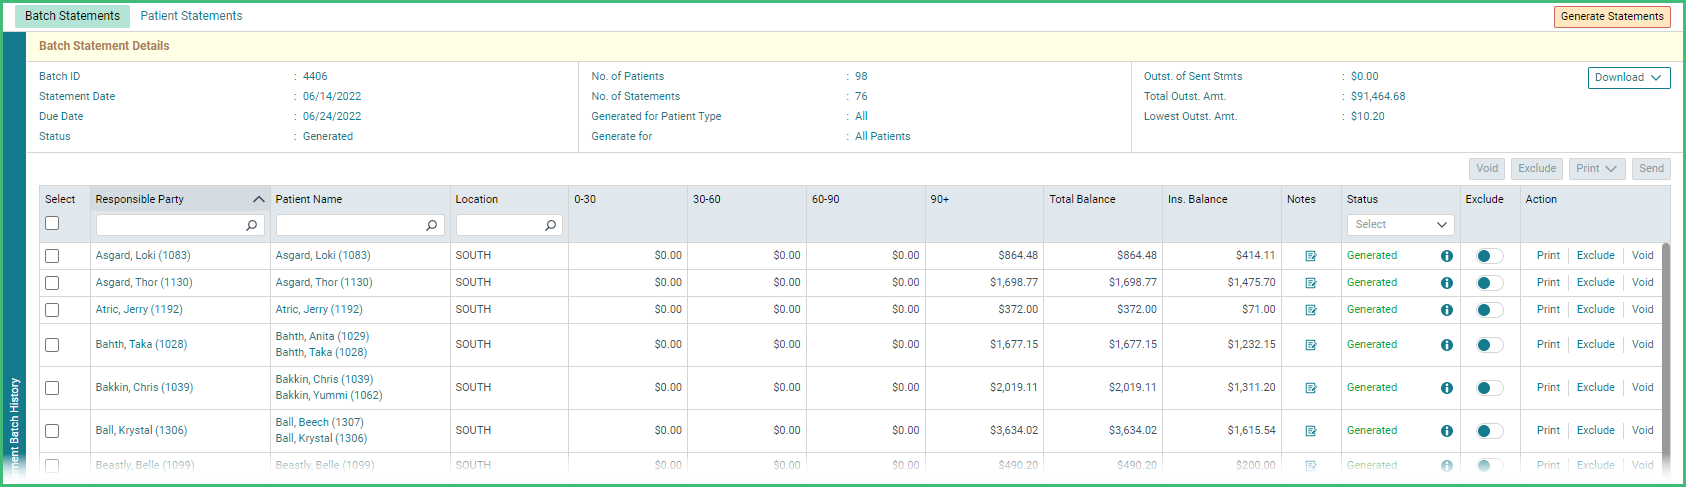Image resolution: width=1686 pixels, height=487 pixels.
Task: Click Patient Name search magnifier icon
Action: pyautogui.click(x=431, y=226)
